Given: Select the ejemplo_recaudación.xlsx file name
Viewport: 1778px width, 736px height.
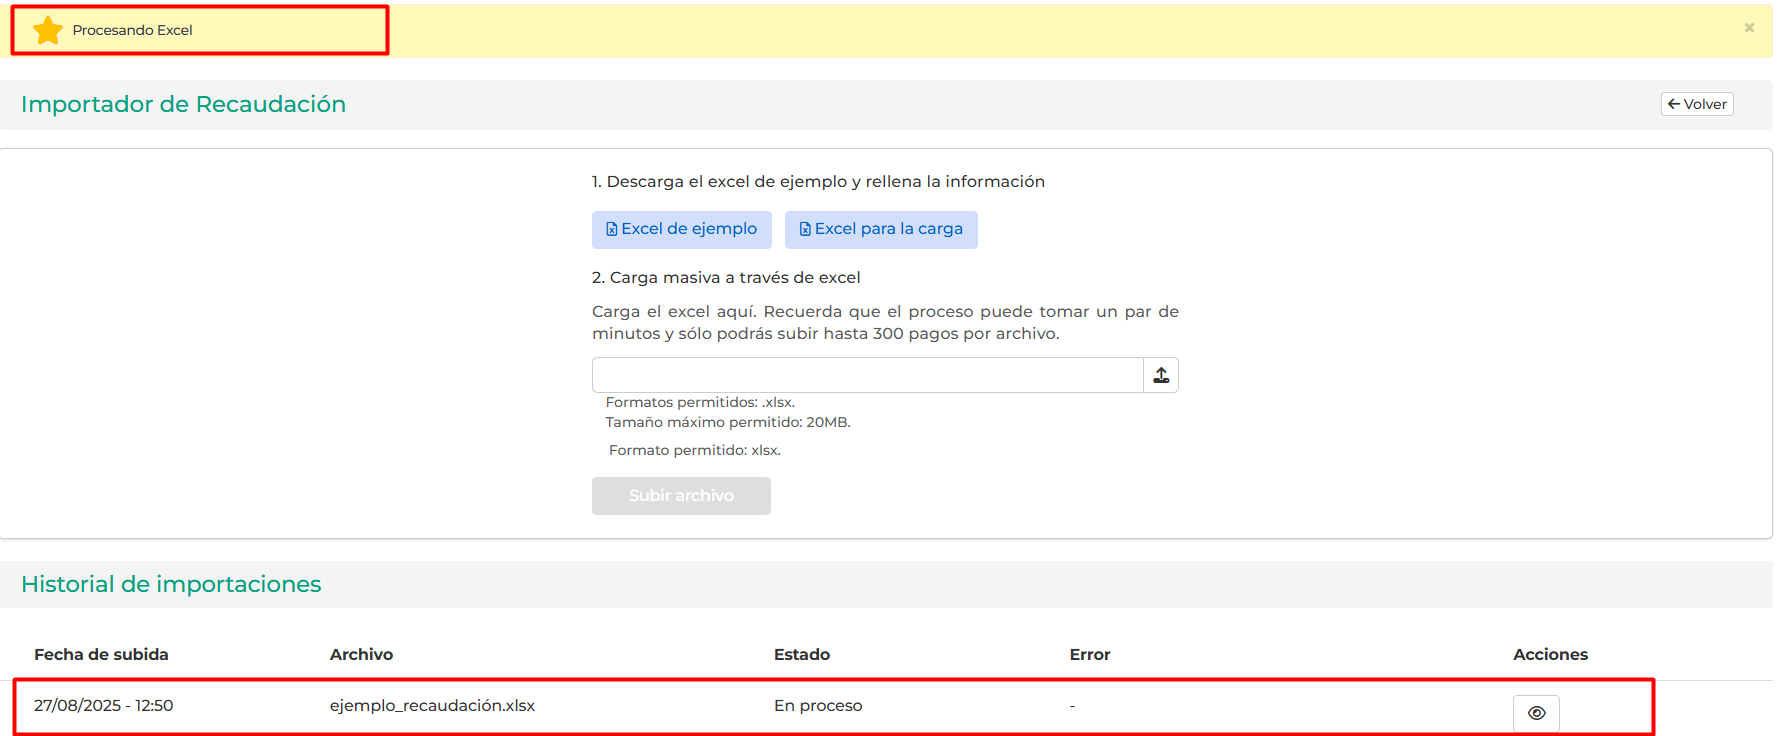Looking at the screenshot, I should click(x=432, y=706).
